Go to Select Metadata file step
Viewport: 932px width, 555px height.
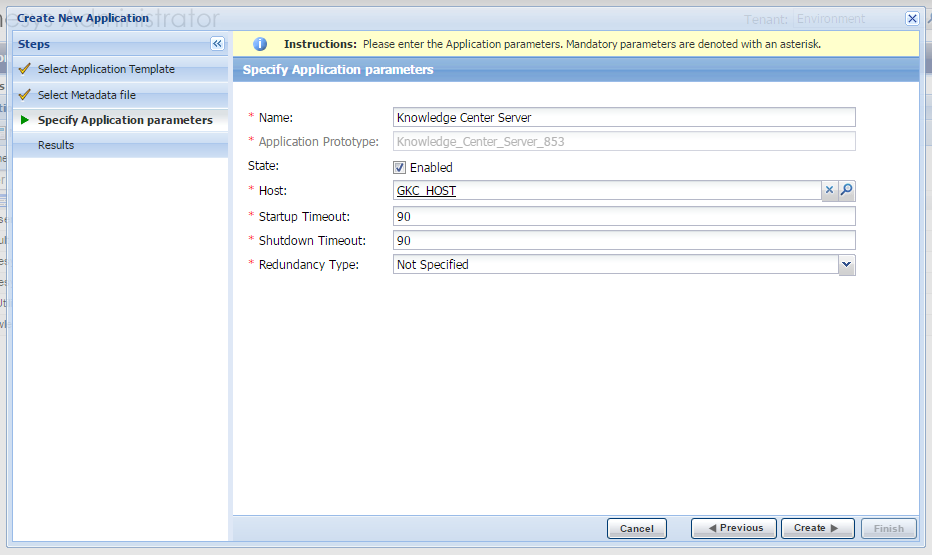pos(87,95)
